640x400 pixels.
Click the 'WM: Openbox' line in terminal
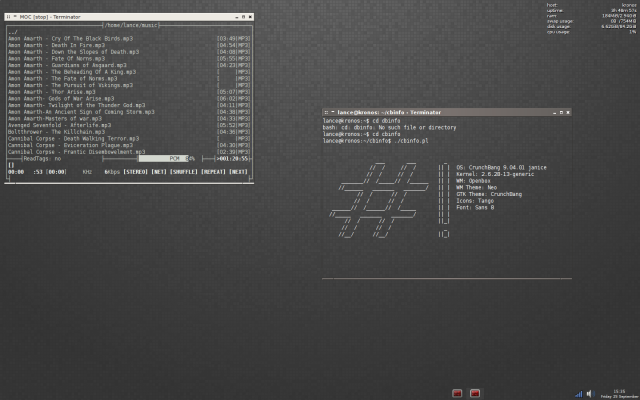click(473, 181)
